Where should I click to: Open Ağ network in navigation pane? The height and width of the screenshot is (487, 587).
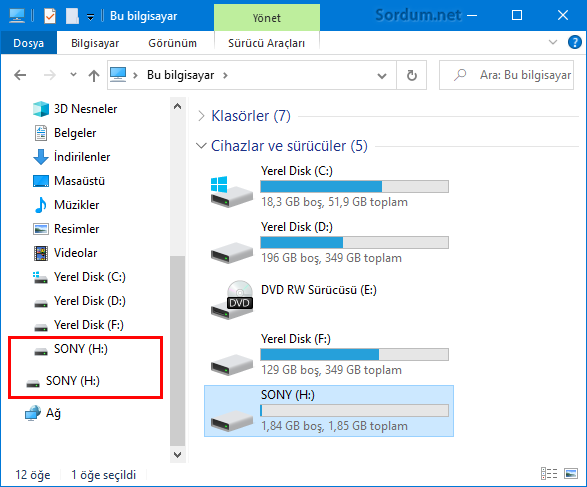coord(53,413)
